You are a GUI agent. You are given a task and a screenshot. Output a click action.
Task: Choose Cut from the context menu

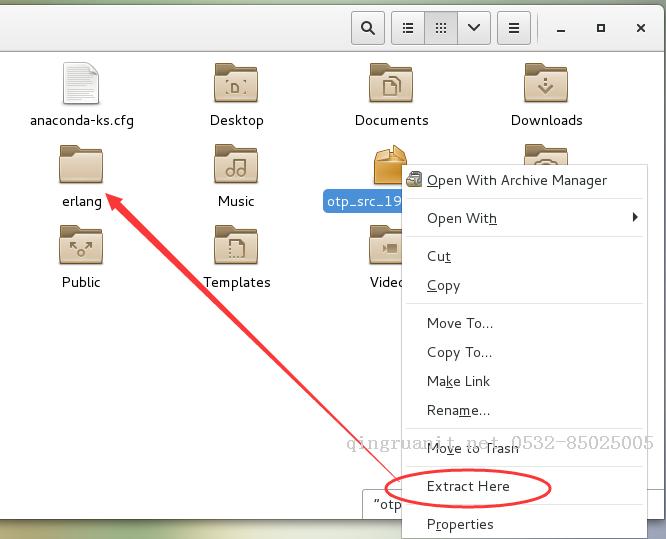pos(439,257)
